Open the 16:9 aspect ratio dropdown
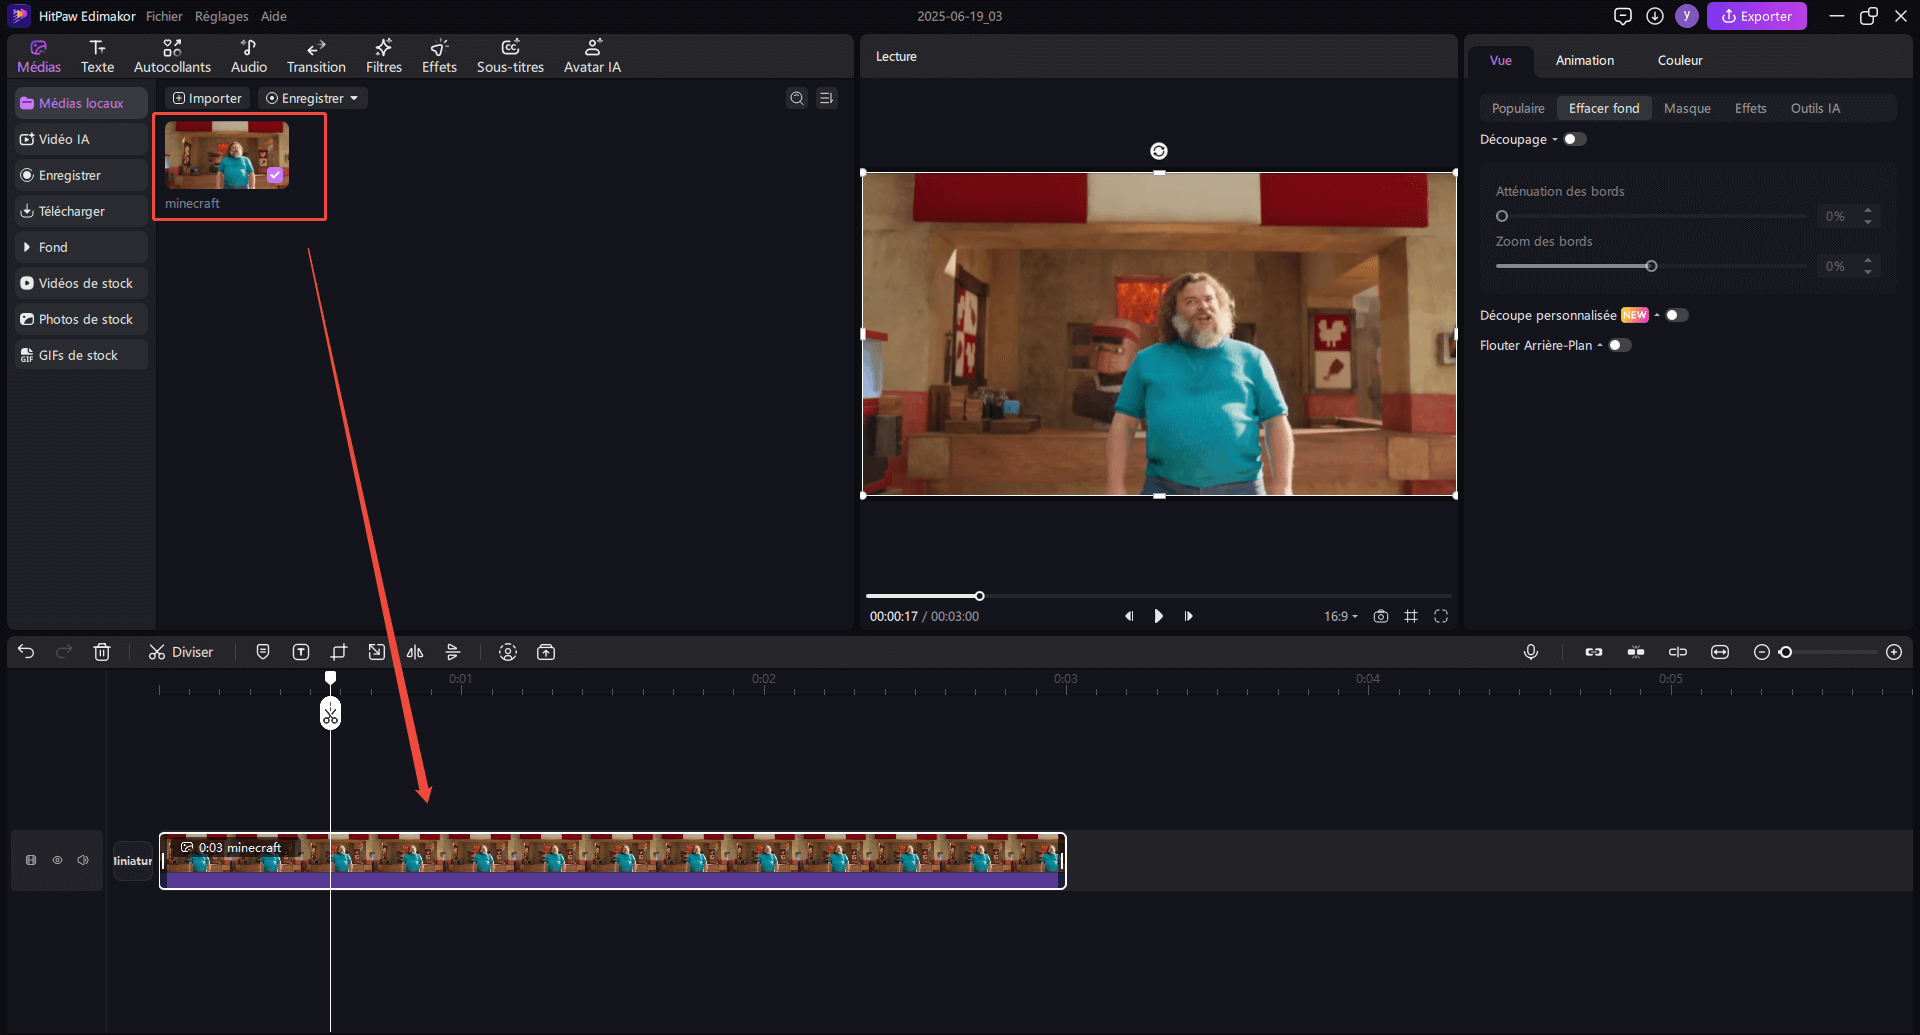Image resolution: width=1920 pixels, height=1035 pixels. click(1341, 616)
